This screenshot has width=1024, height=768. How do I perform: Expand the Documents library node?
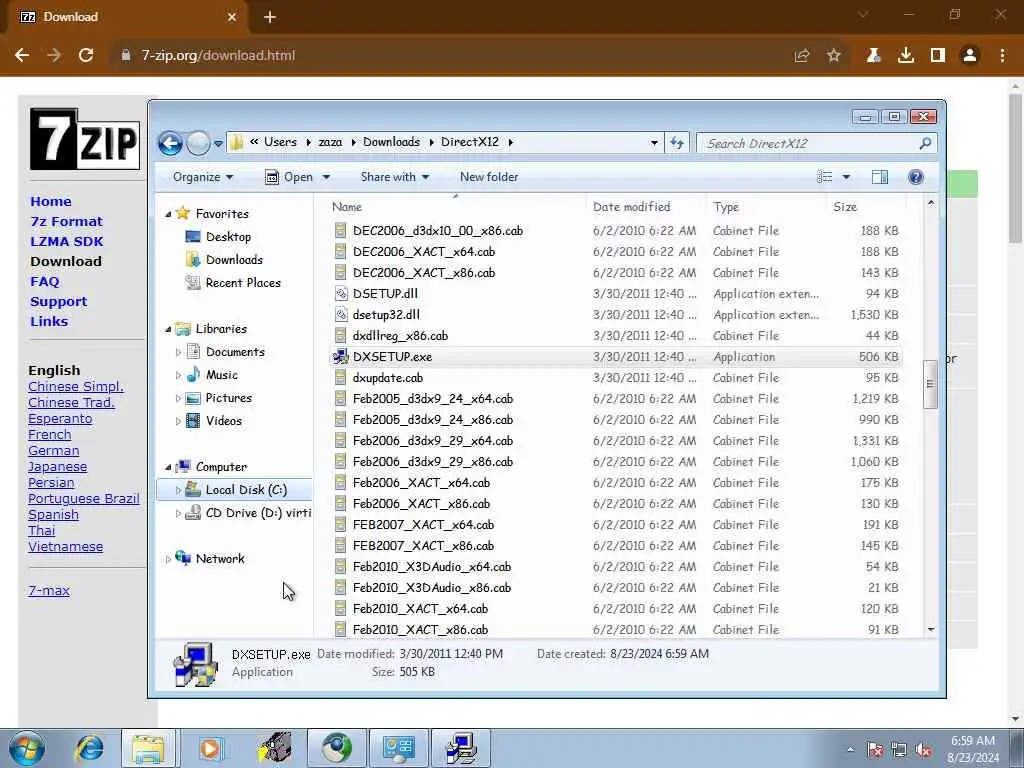click(x=178, y=352)
